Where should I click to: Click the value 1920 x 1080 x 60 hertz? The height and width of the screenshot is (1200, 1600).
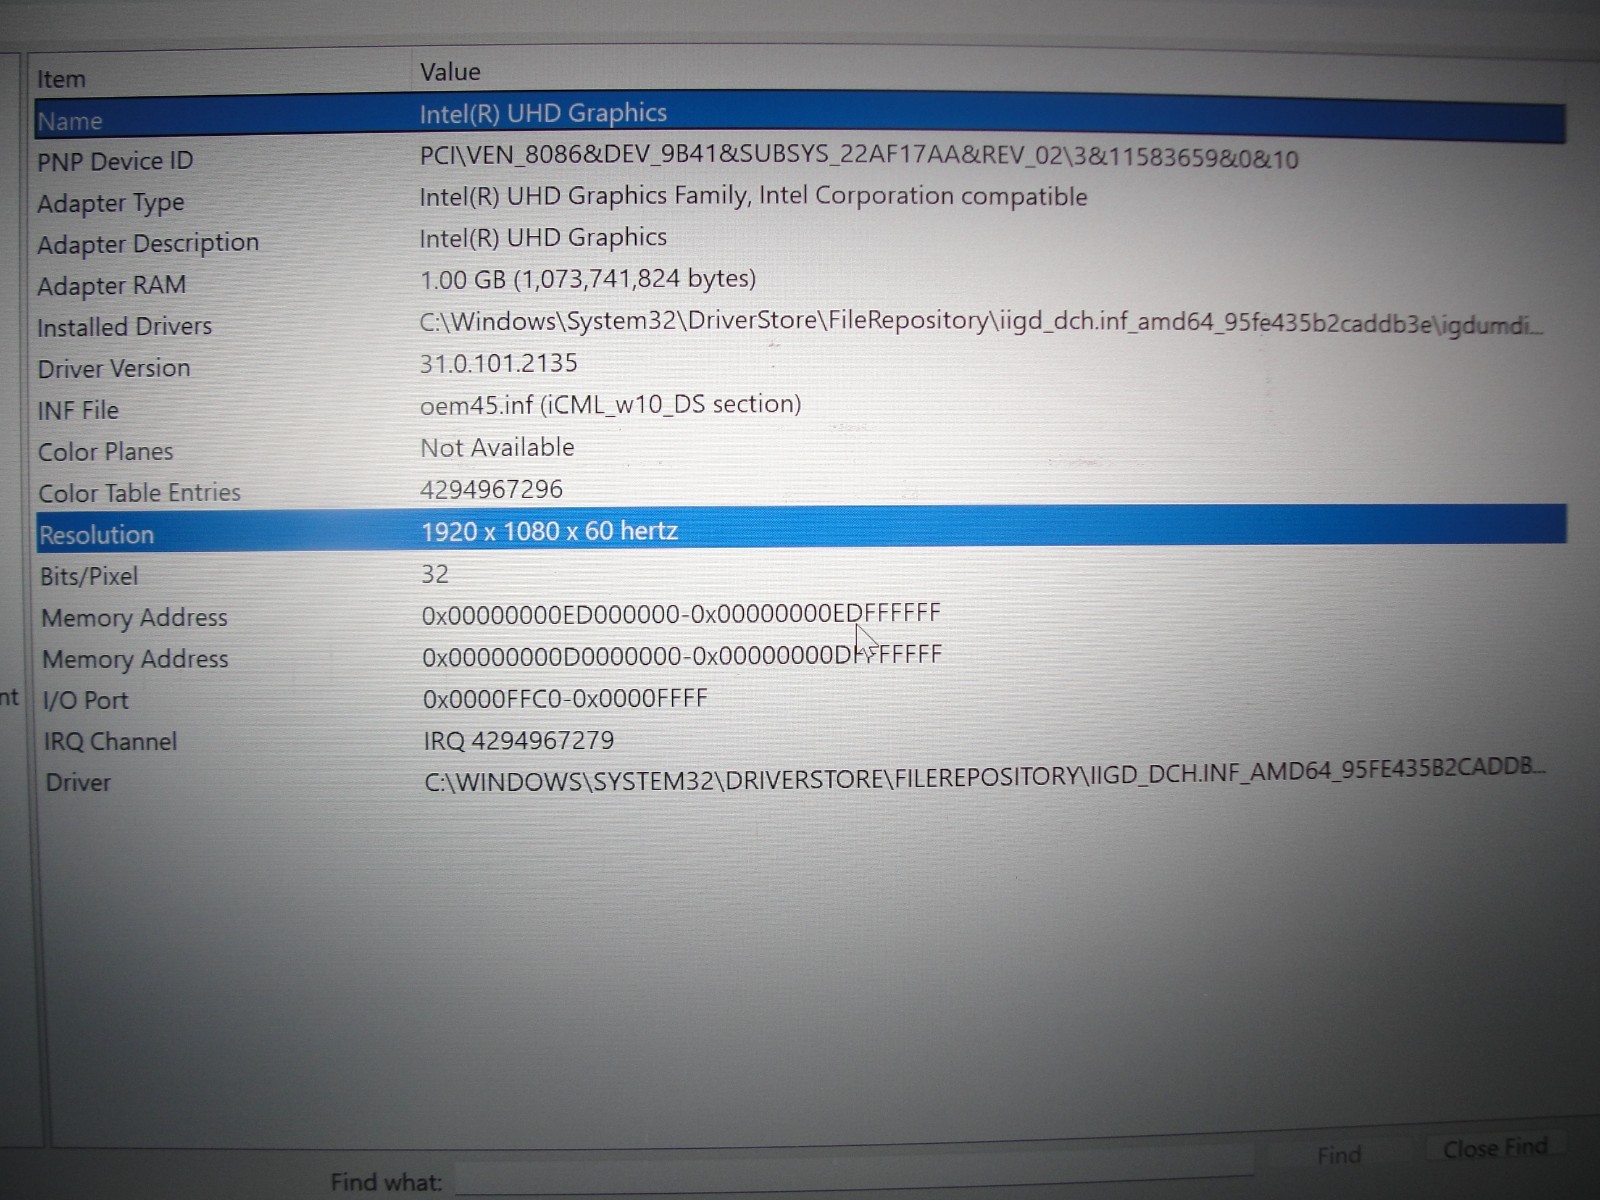tap(549, 531)
